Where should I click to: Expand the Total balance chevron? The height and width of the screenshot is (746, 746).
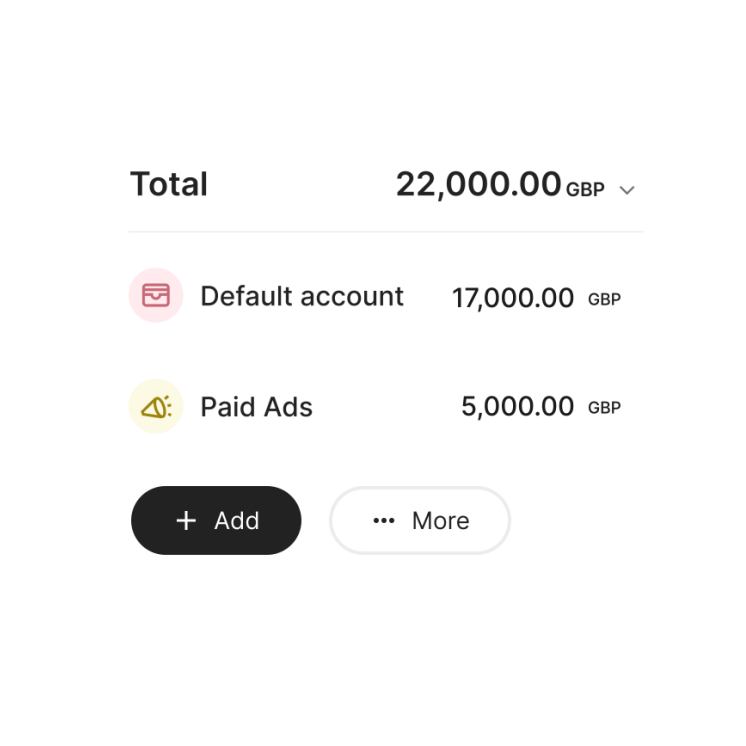pos(627,190)
